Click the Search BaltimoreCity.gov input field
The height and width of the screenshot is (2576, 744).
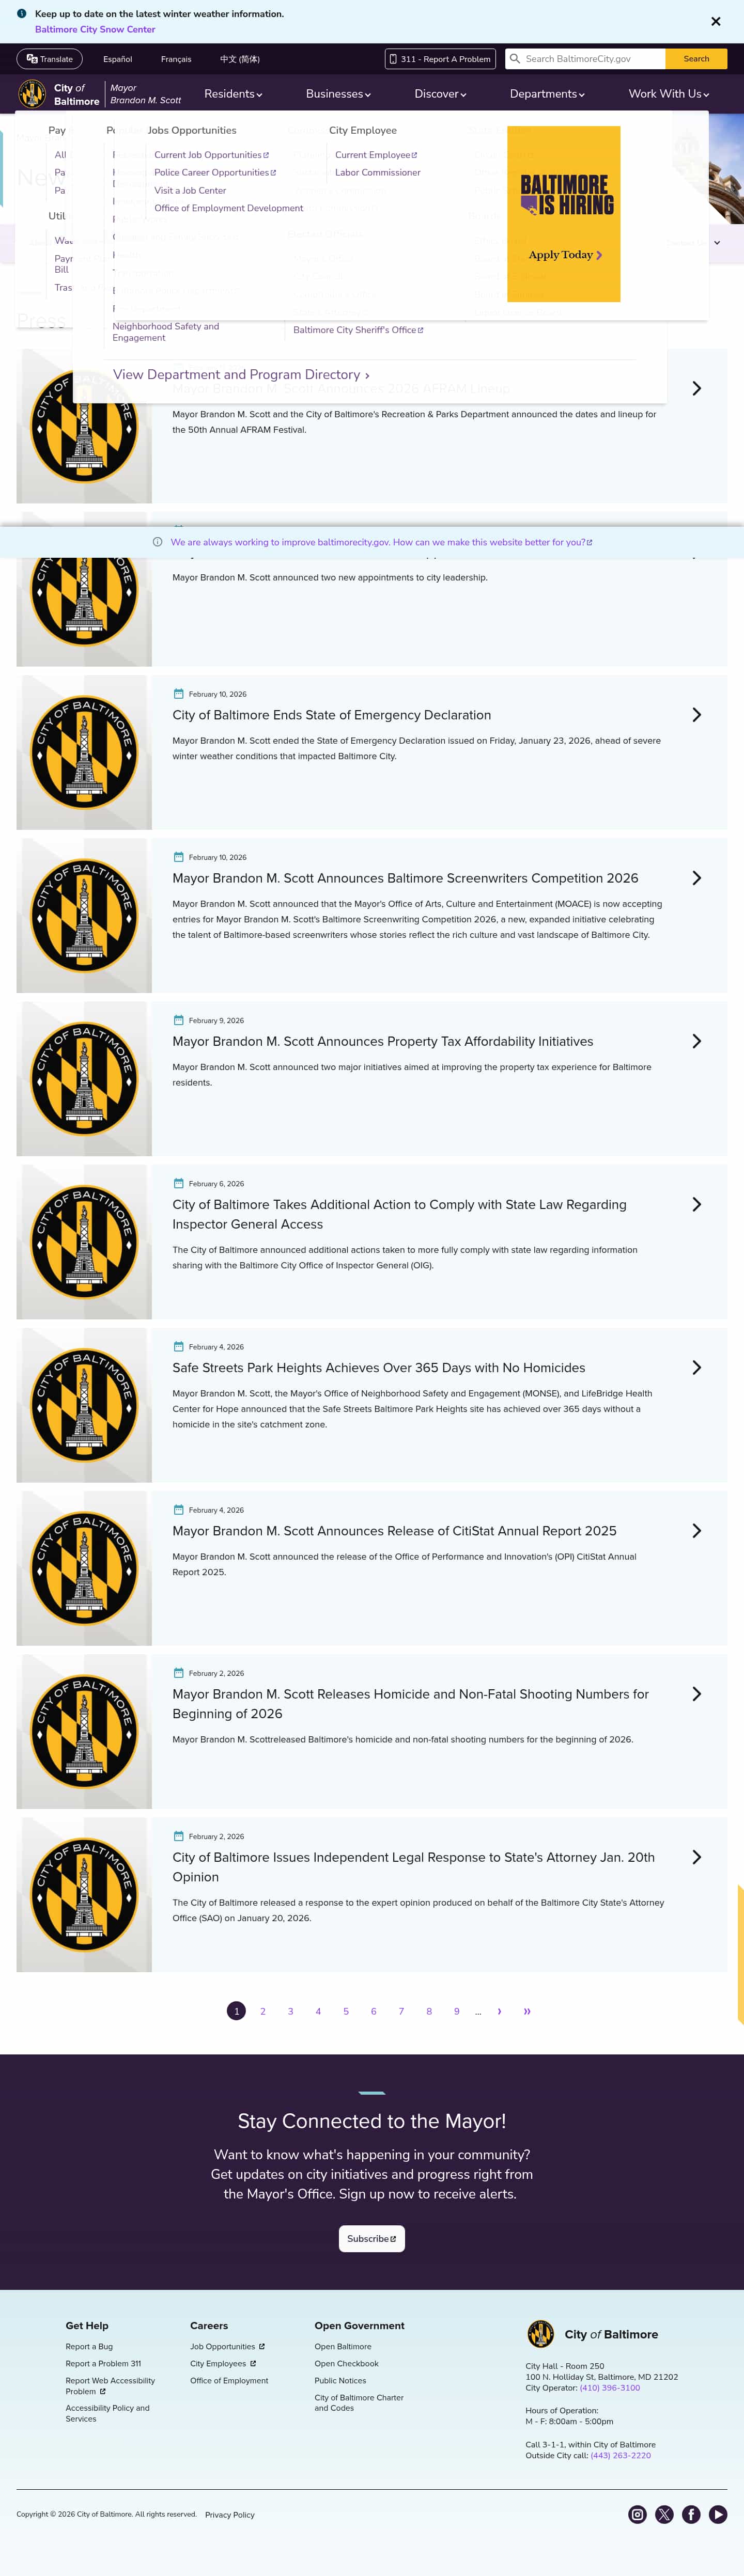click(x=585, y=59)
